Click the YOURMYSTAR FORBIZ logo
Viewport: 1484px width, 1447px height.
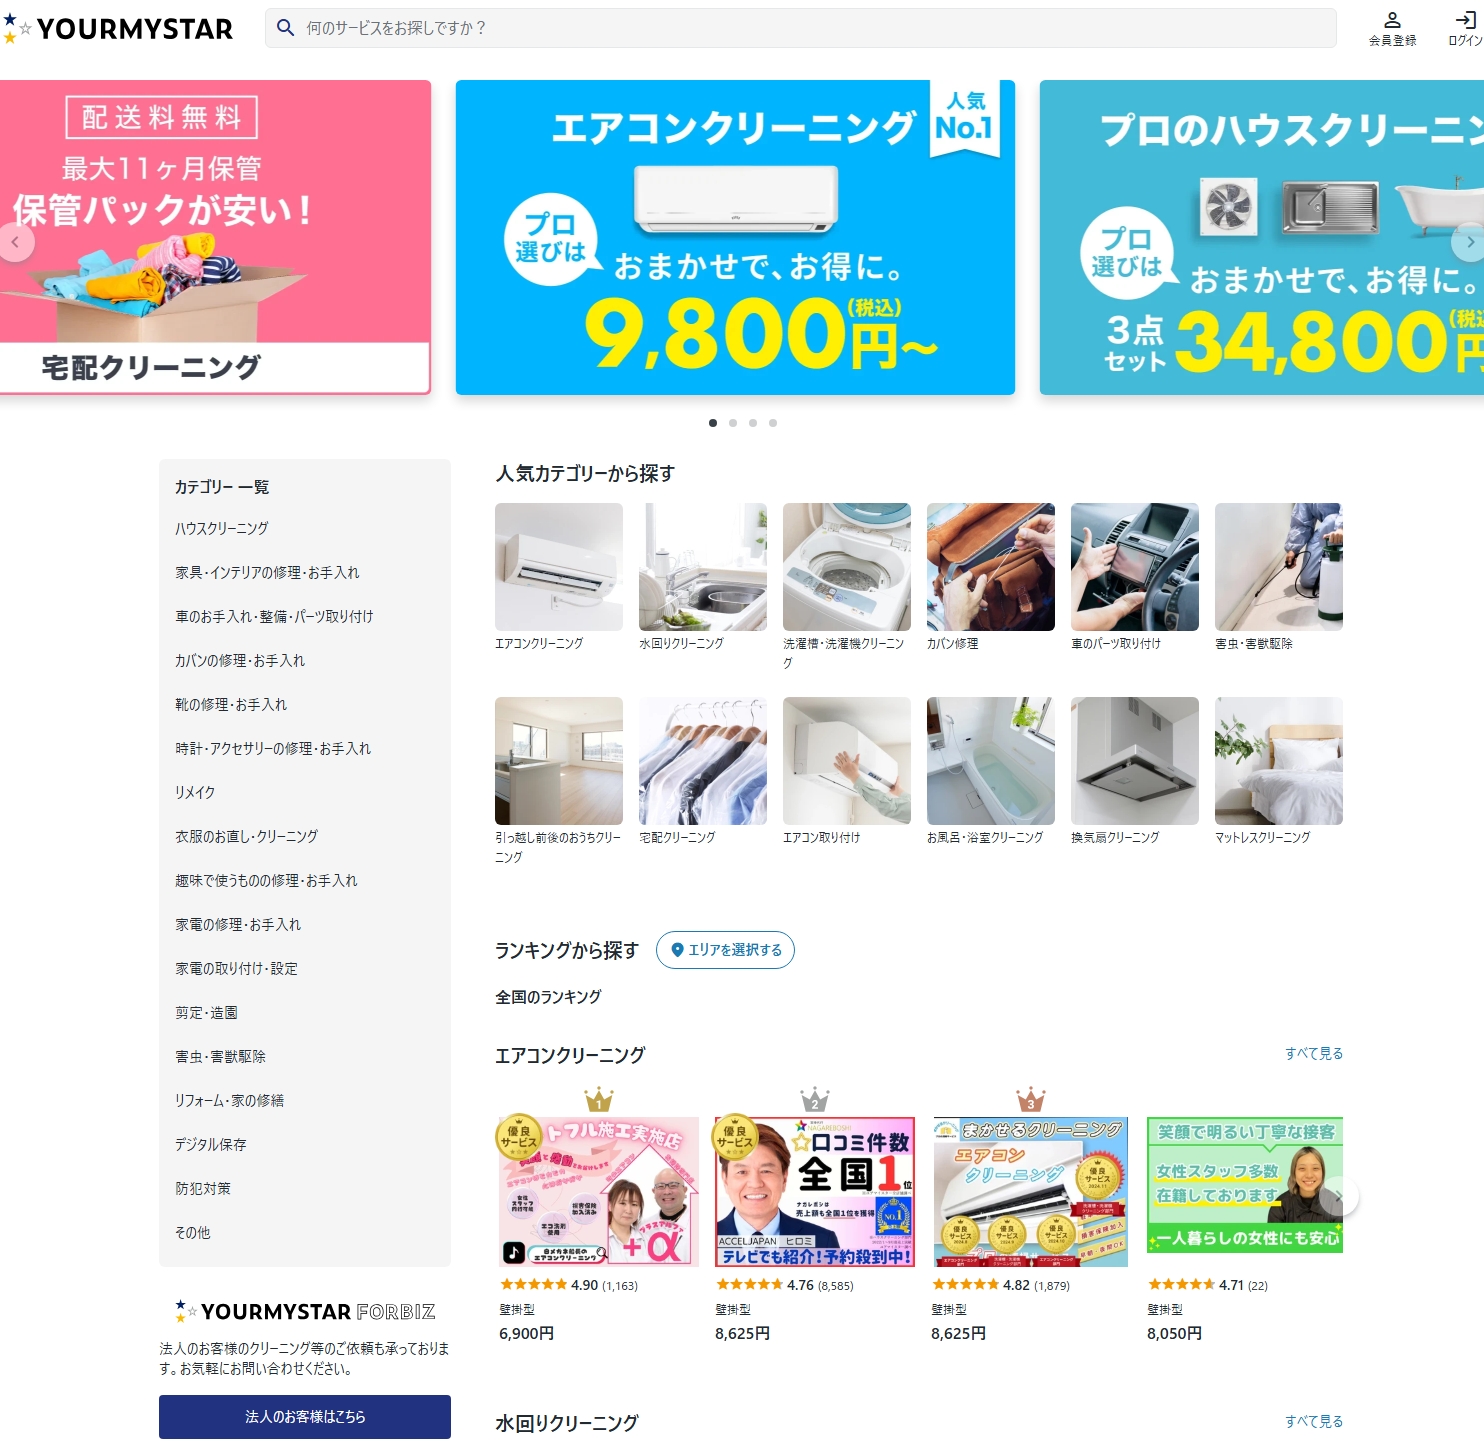pos(305,1311)
